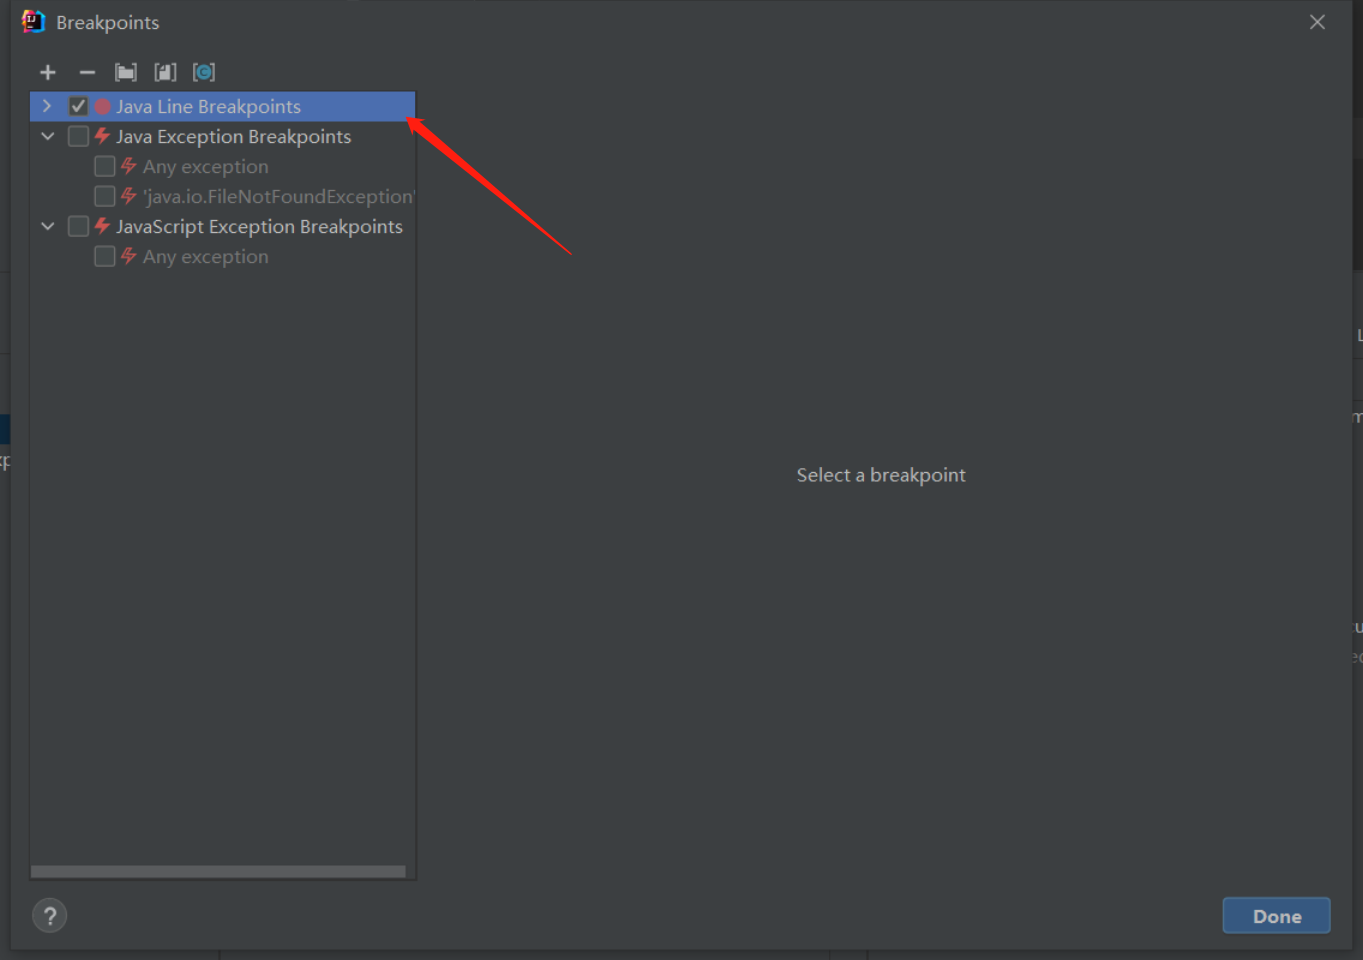This screenshot has width=1363, height=960.
Task: Select Any exception text under Java Exception
Action: (205, 166)
